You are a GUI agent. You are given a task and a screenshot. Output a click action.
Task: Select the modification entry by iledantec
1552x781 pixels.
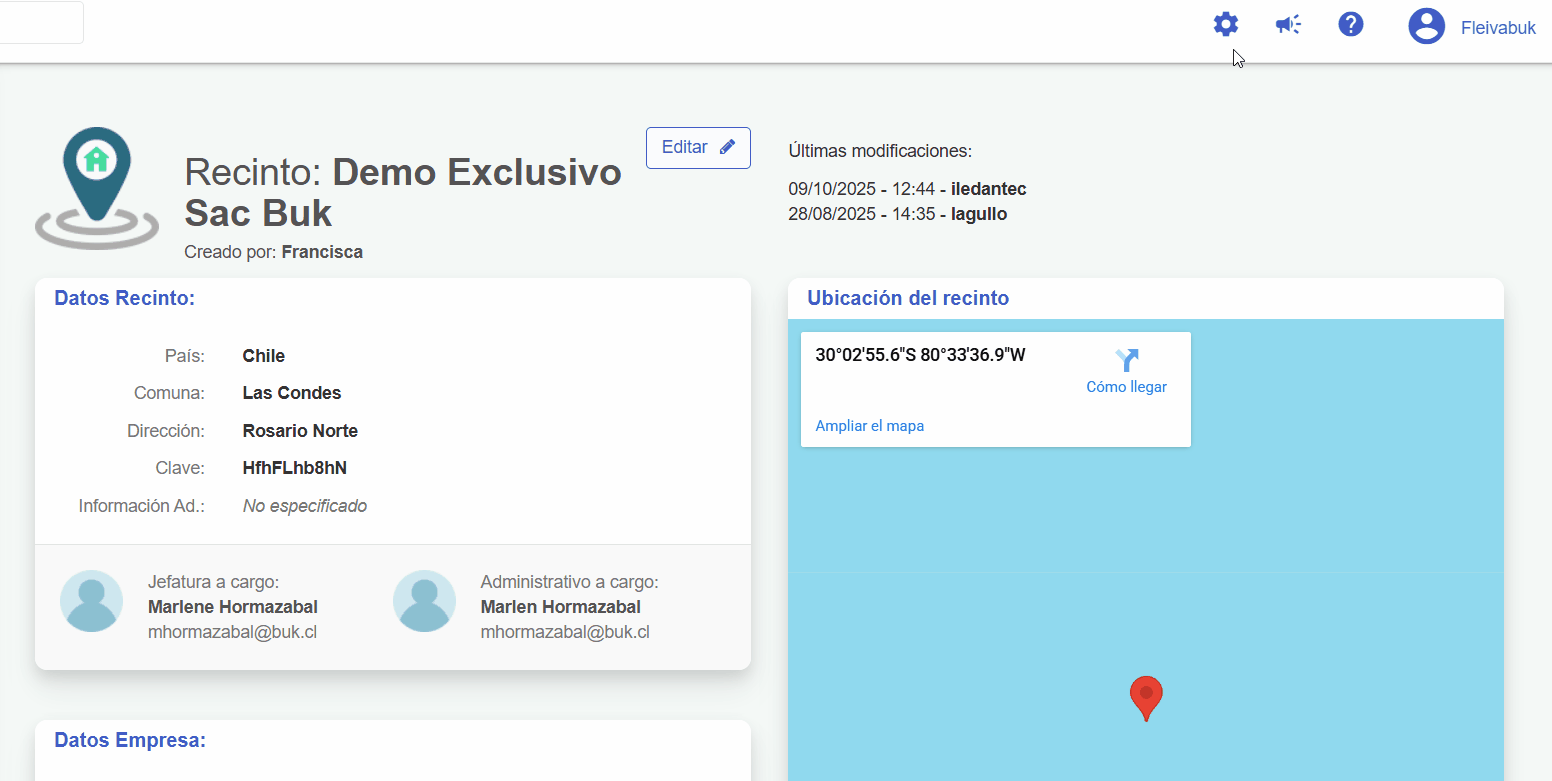pos(908,188)
